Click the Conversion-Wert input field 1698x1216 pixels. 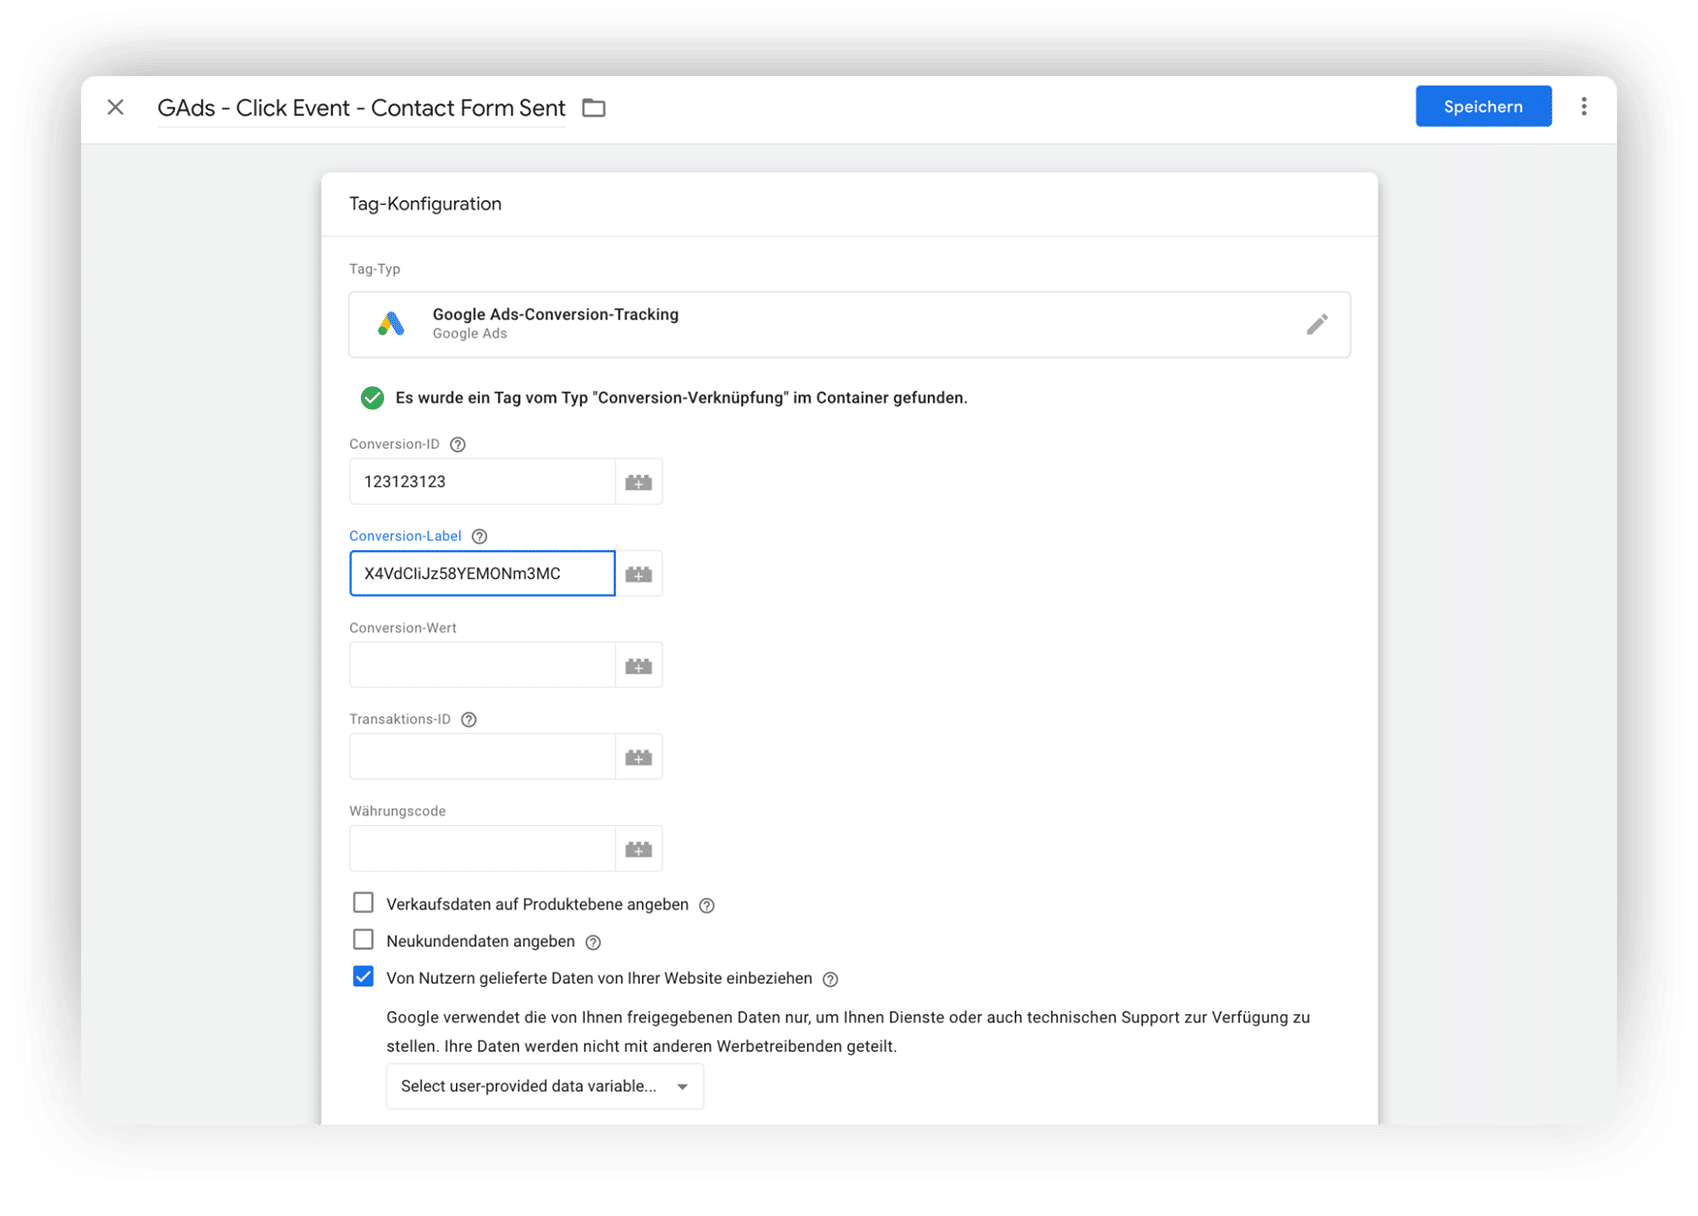482,666
